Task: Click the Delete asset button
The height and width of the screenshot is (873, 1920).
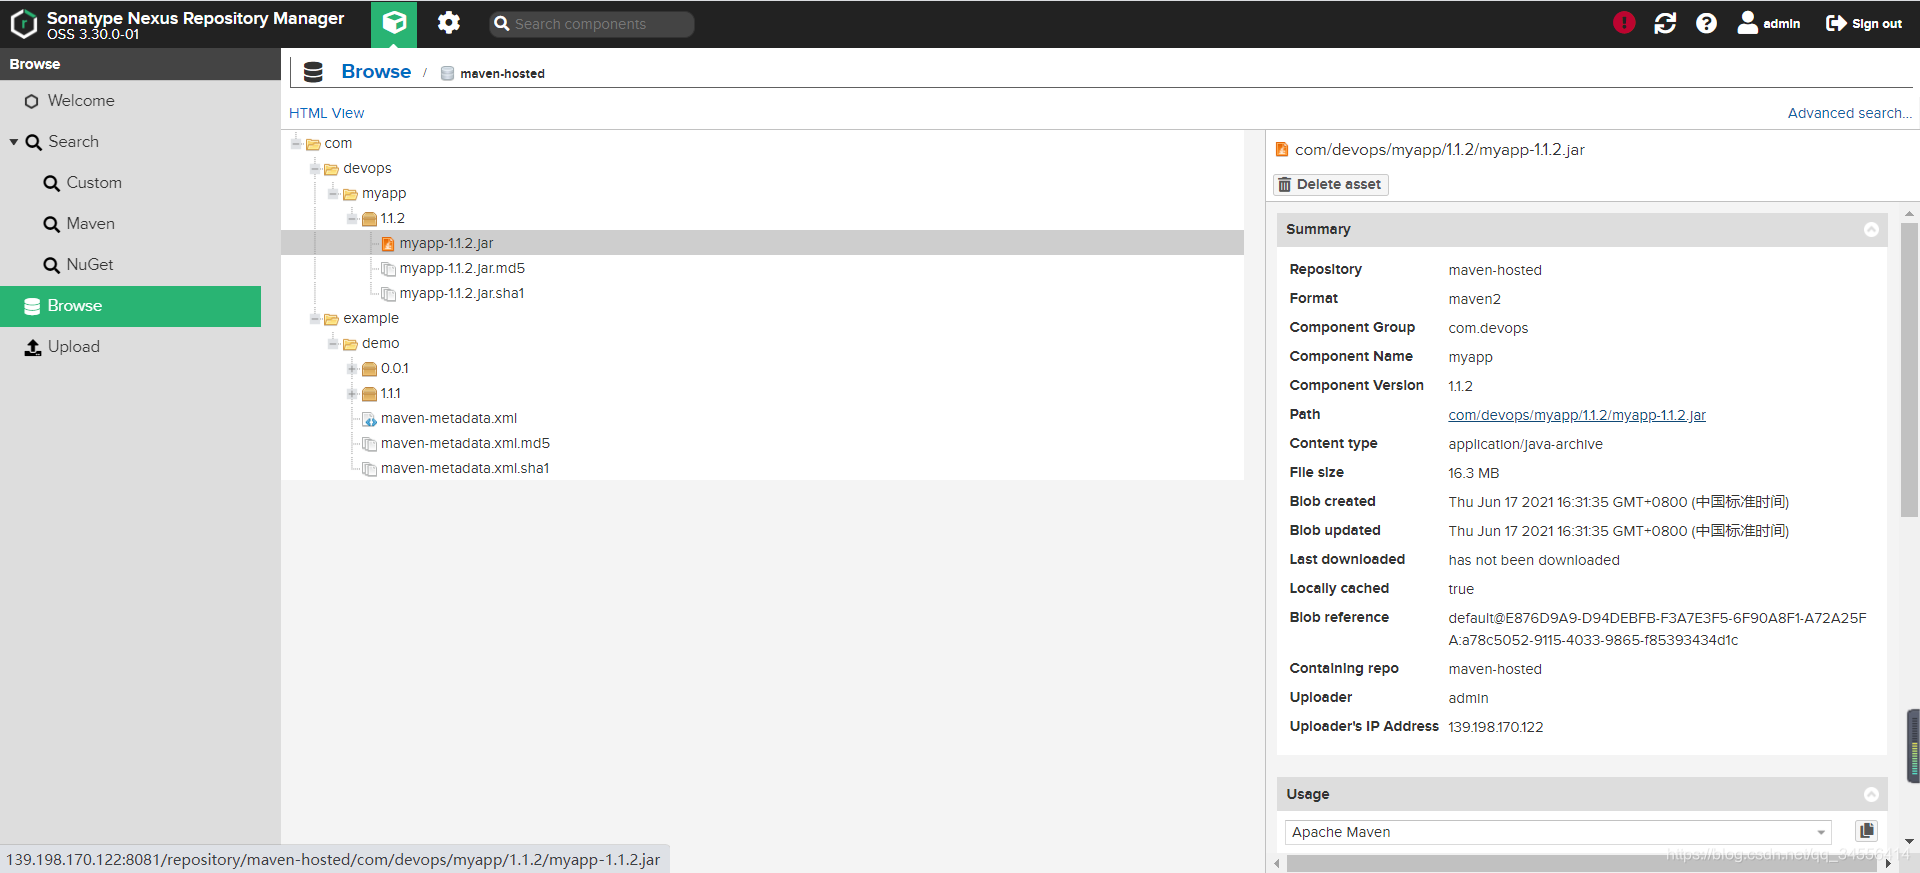Action: pyautogui.click(x=1330, y=184)
